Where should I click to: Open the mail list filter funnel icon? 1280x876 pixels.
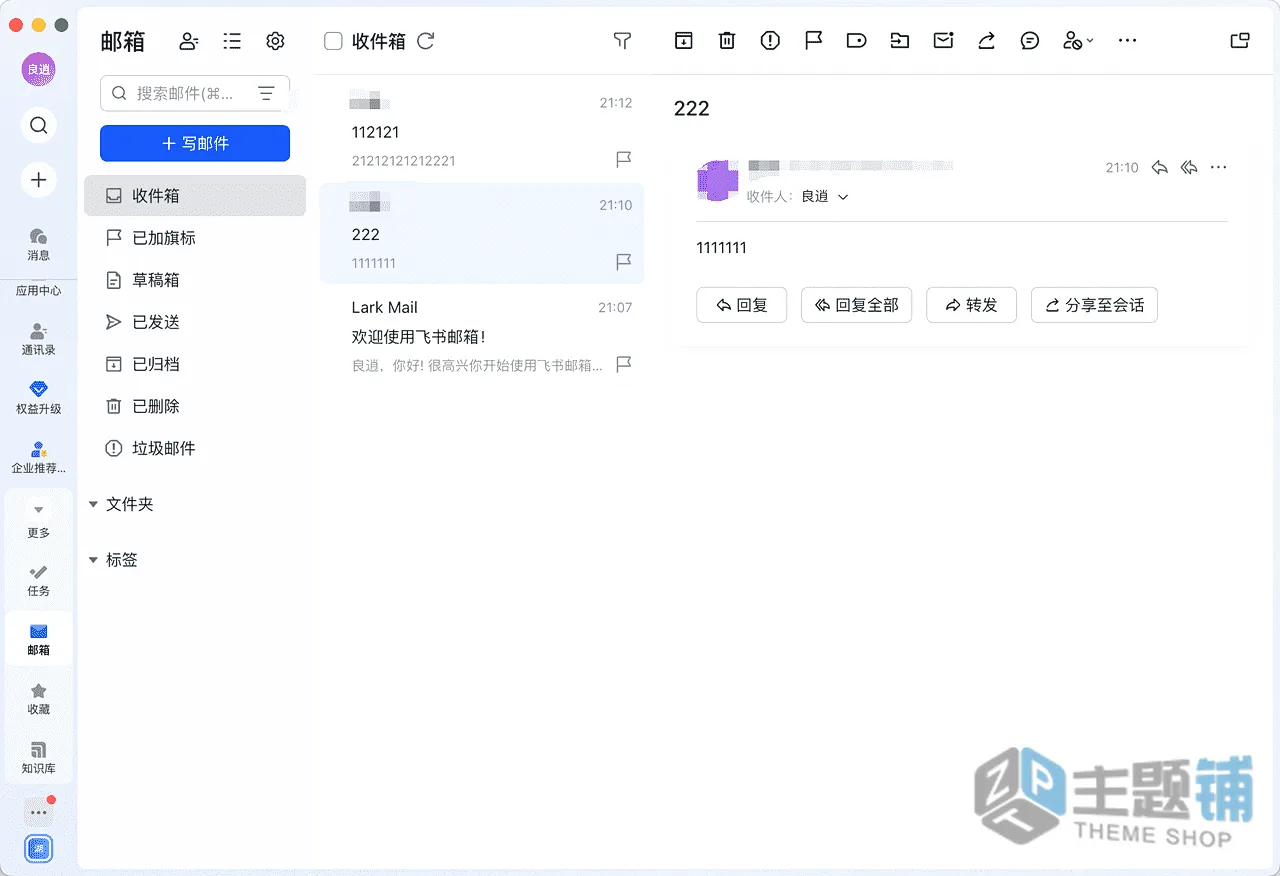coord(622,41)
